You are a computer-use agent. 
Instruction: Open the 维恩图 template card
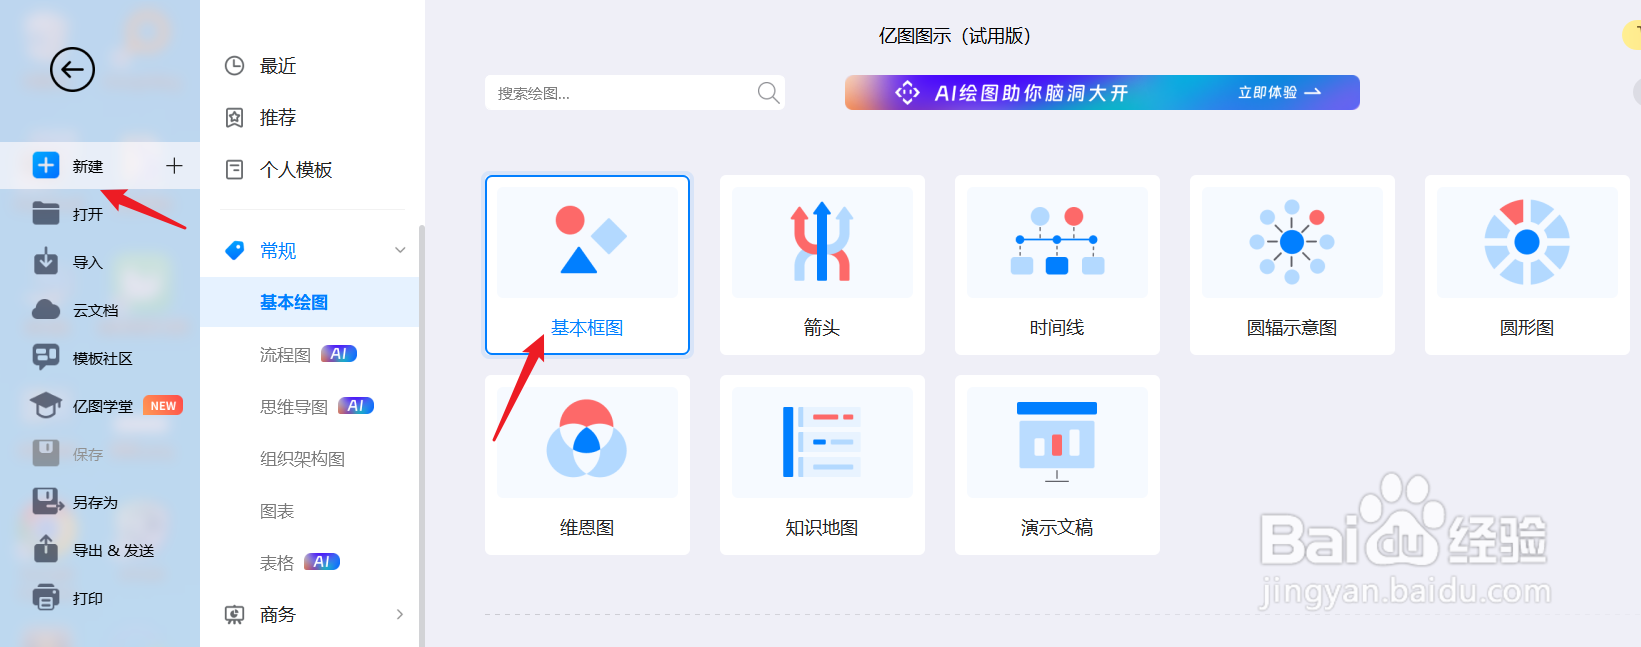click(x=587, y=465)
